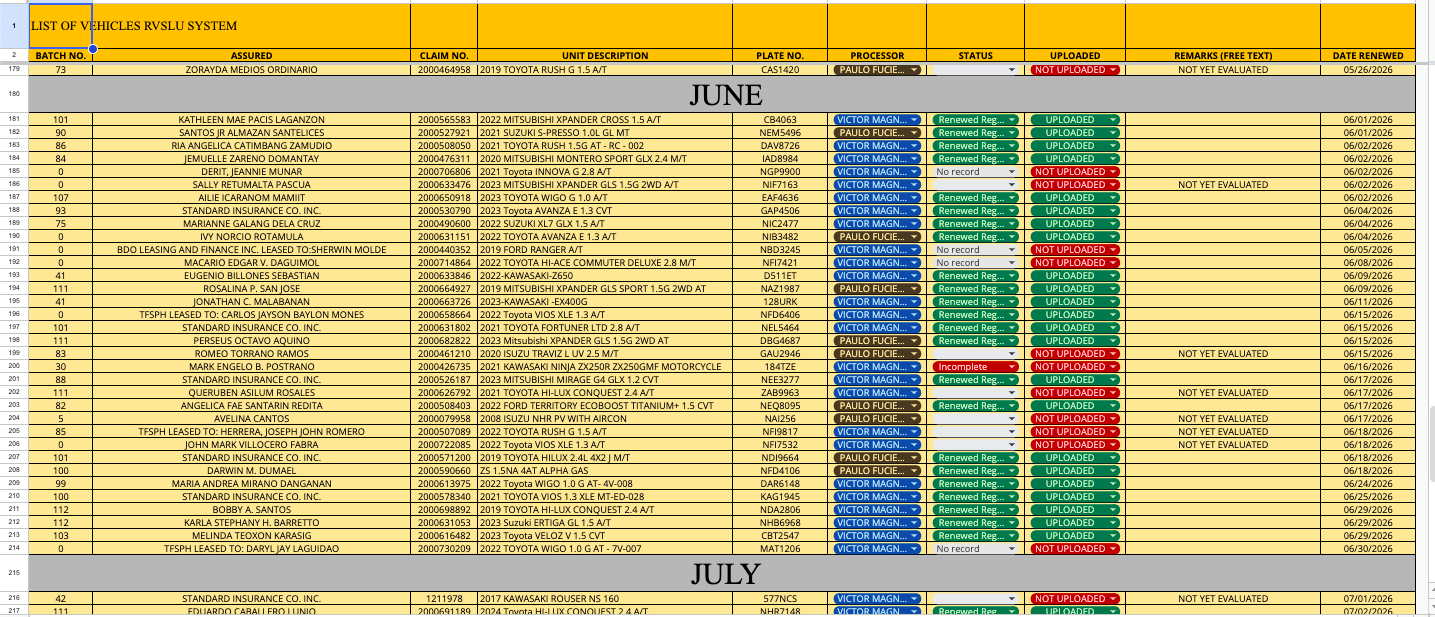Select the plate number cell NBD3245

point(780,250)
